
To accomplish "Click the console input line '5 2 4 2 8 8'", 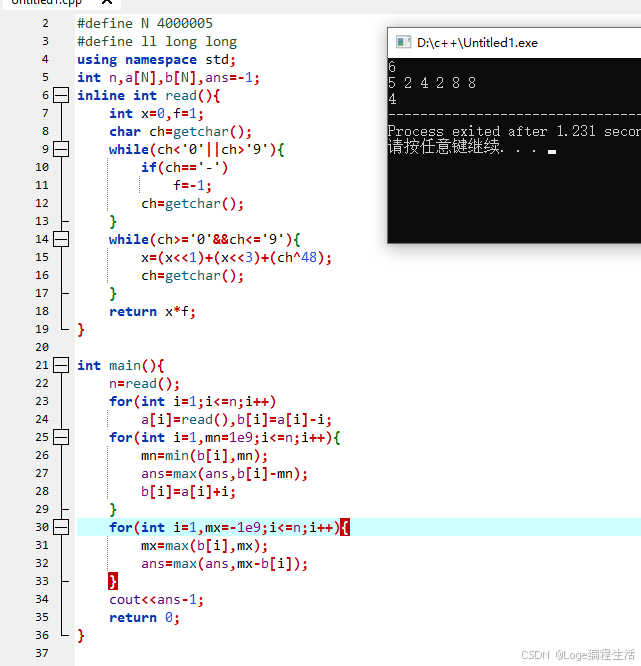I will point(432,83).
